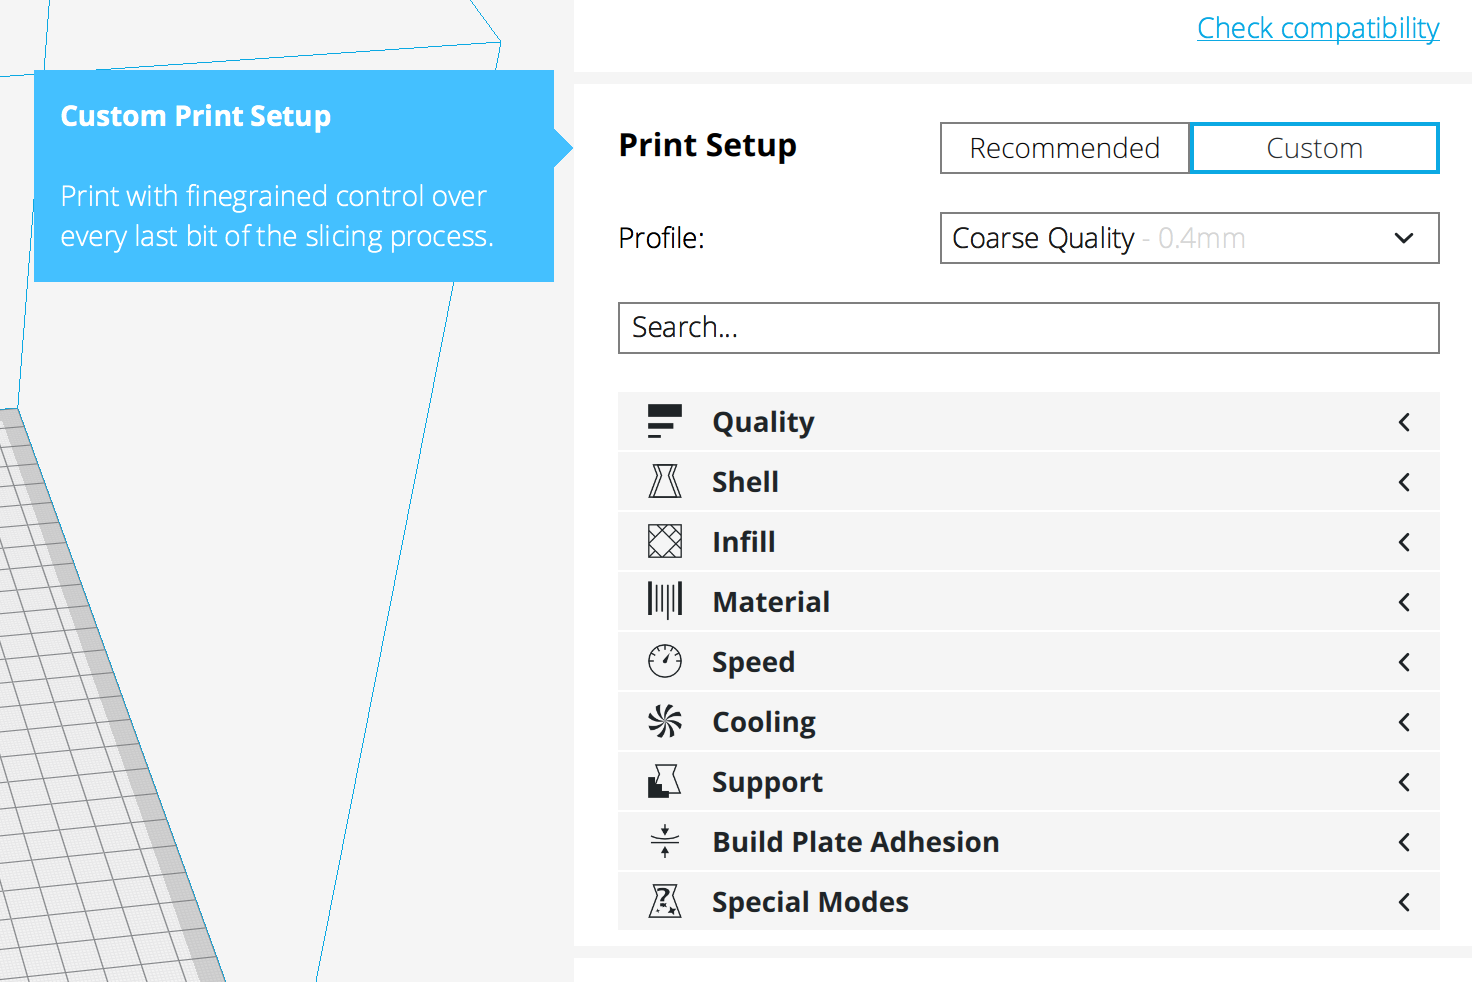The image size is (1472, 982).
Task: Expand the Quality section chevron
Action: click(1404, 422)
